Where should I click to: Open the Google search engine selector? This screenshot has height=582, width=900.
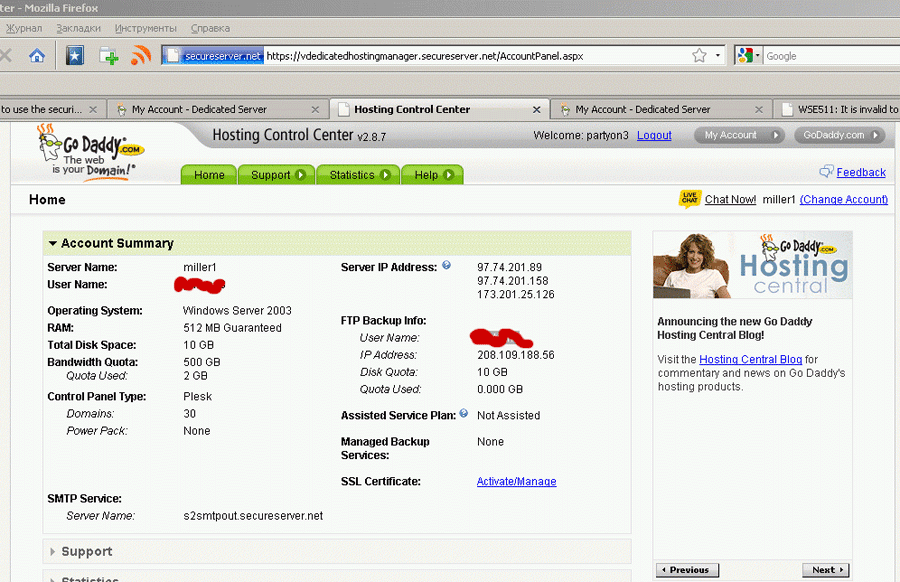(748, 56)
